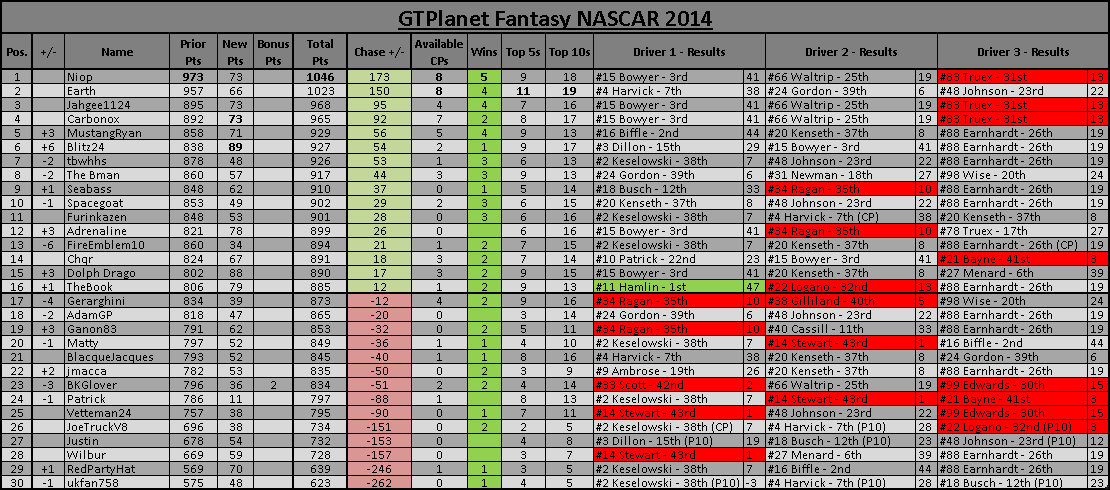Screen dimensions: 1110x490
Task: Click the name 'Gerarghini'
Action: point(117,301)
